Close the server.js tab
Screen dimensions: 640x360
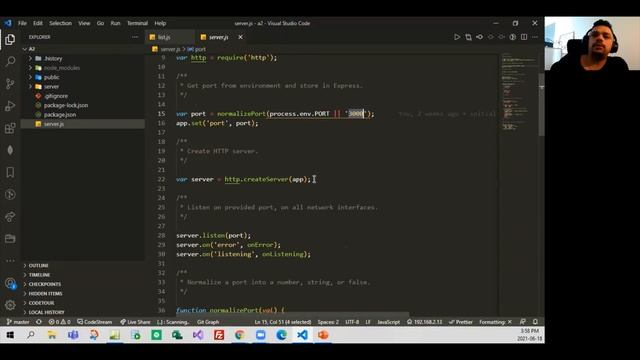240,37
